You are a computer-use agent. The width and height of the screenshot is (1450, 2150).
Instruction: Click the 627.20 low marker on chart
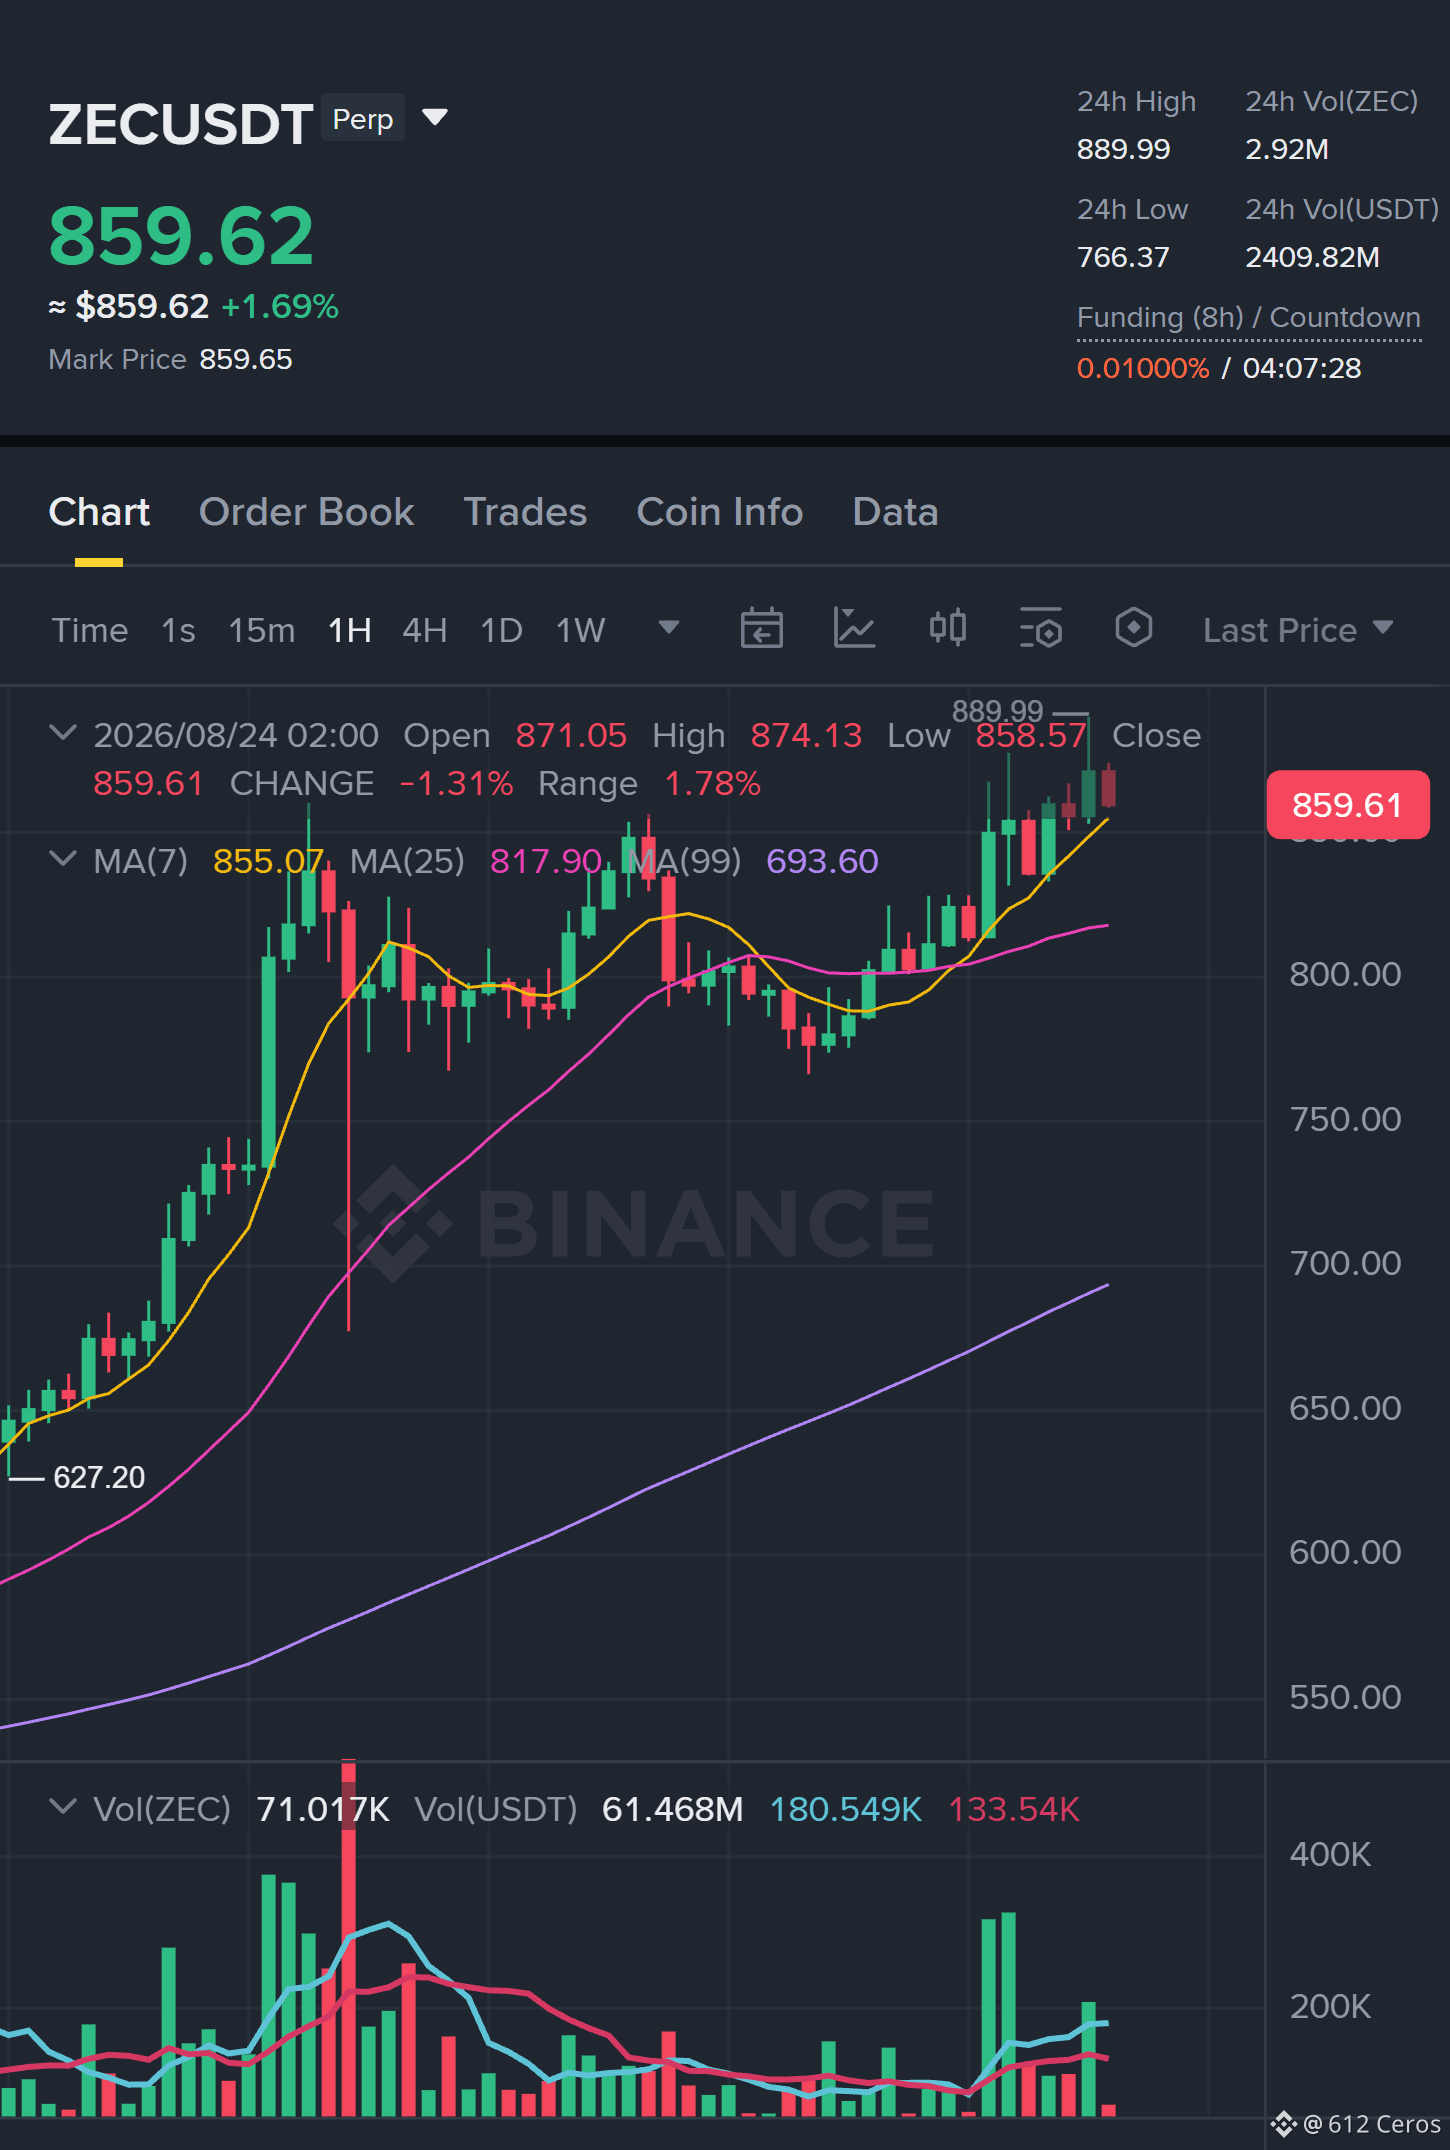tap(99, 1477)
